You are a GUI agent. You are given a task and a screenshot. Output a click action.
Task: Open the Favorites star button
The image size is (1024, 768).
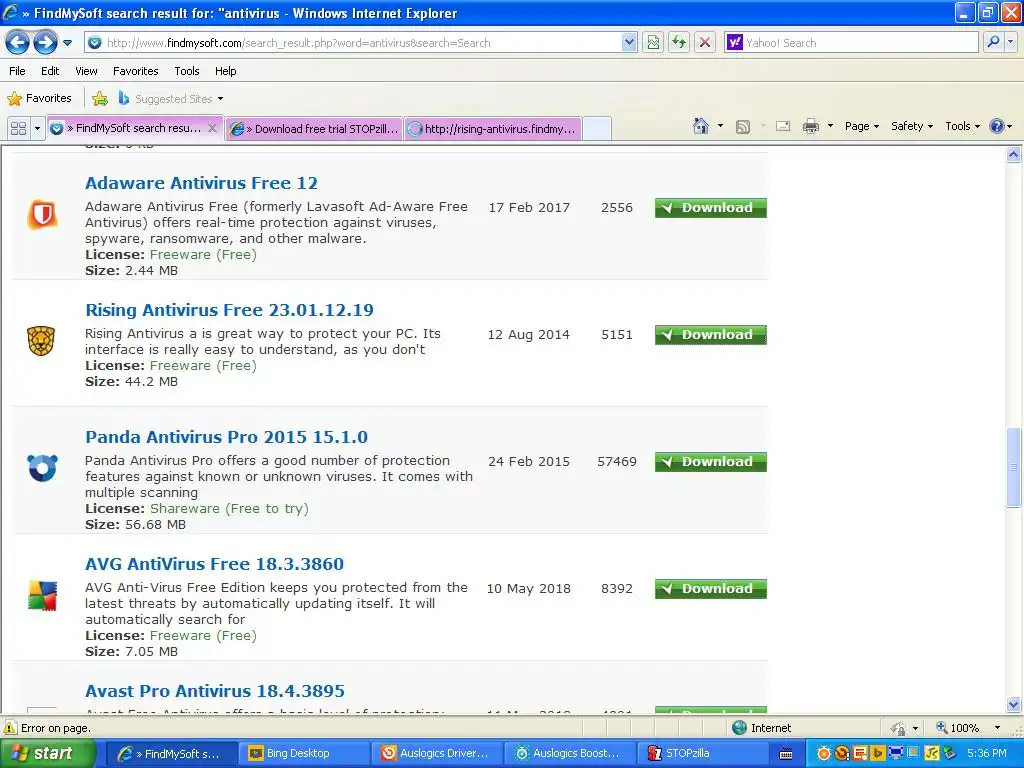tap(39, 99)
